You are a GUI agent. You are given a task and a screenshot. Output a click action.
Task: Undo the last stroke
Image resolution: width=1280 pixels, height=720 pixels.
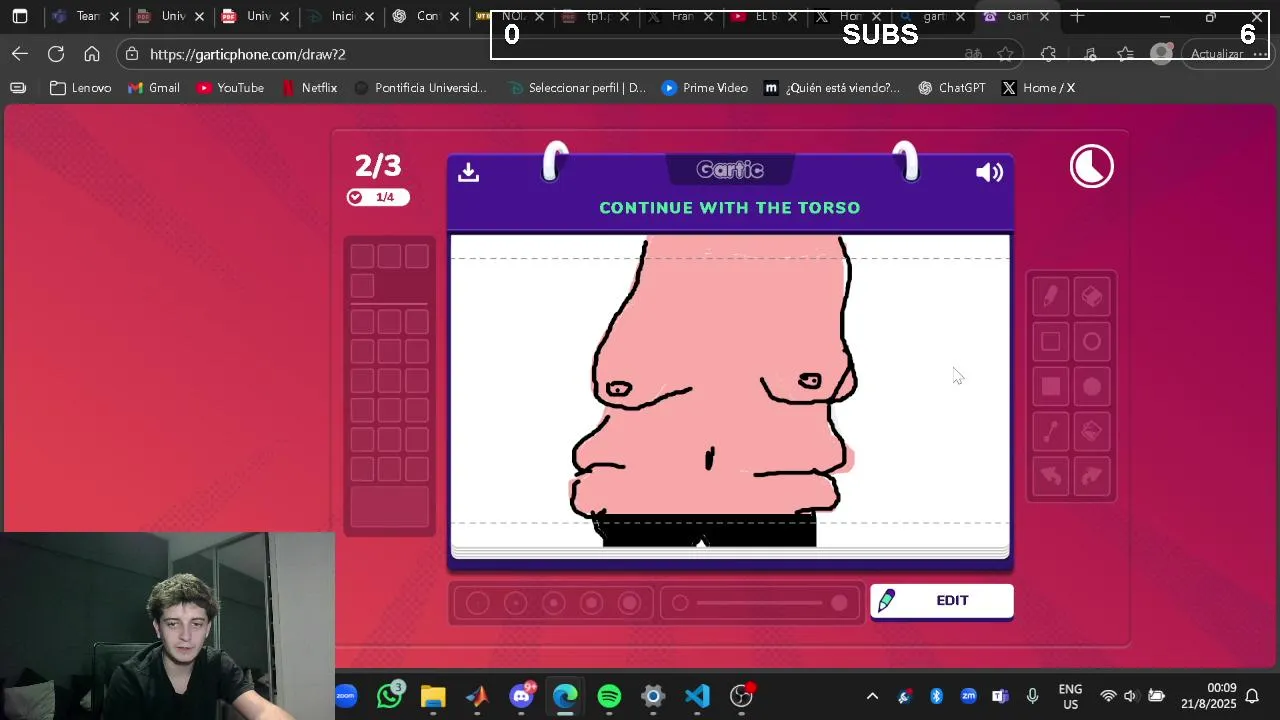click(1050, 477)
